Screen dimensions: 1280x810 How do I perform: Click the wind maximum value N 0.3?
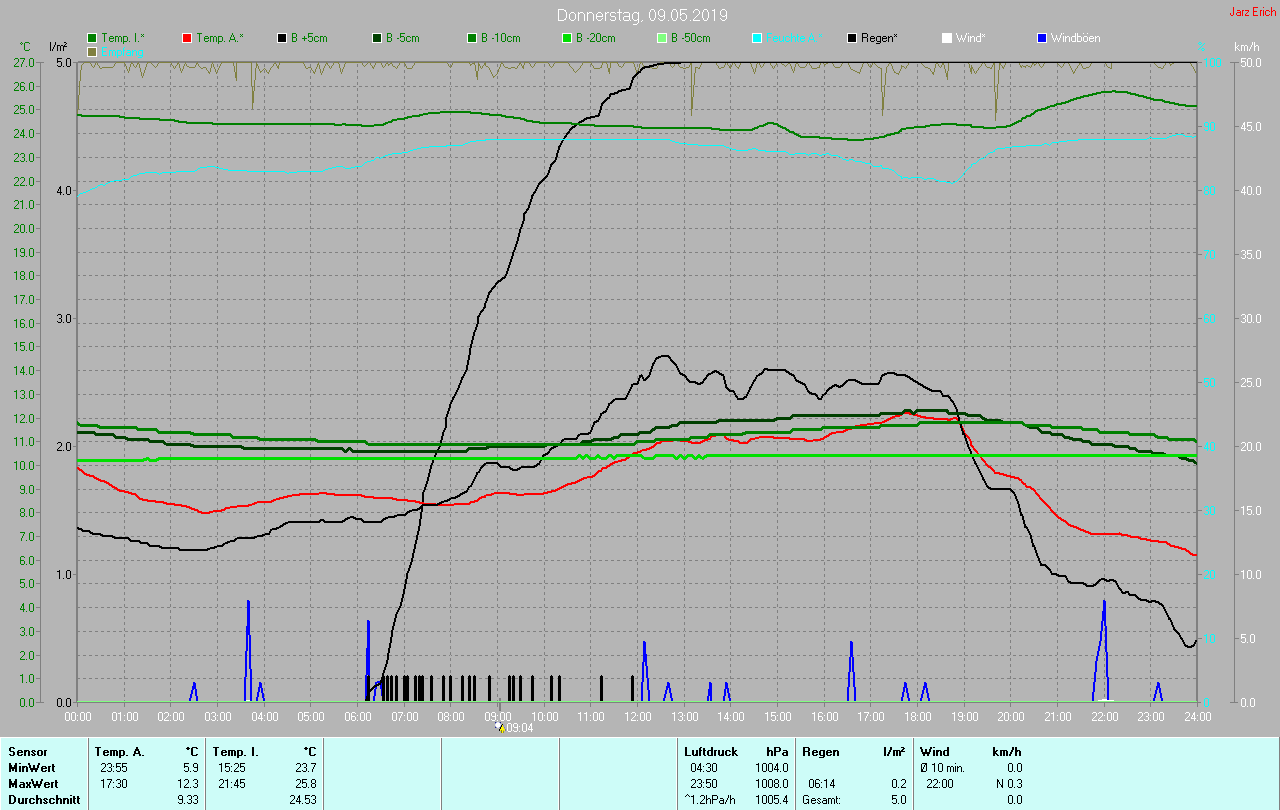1007,784
